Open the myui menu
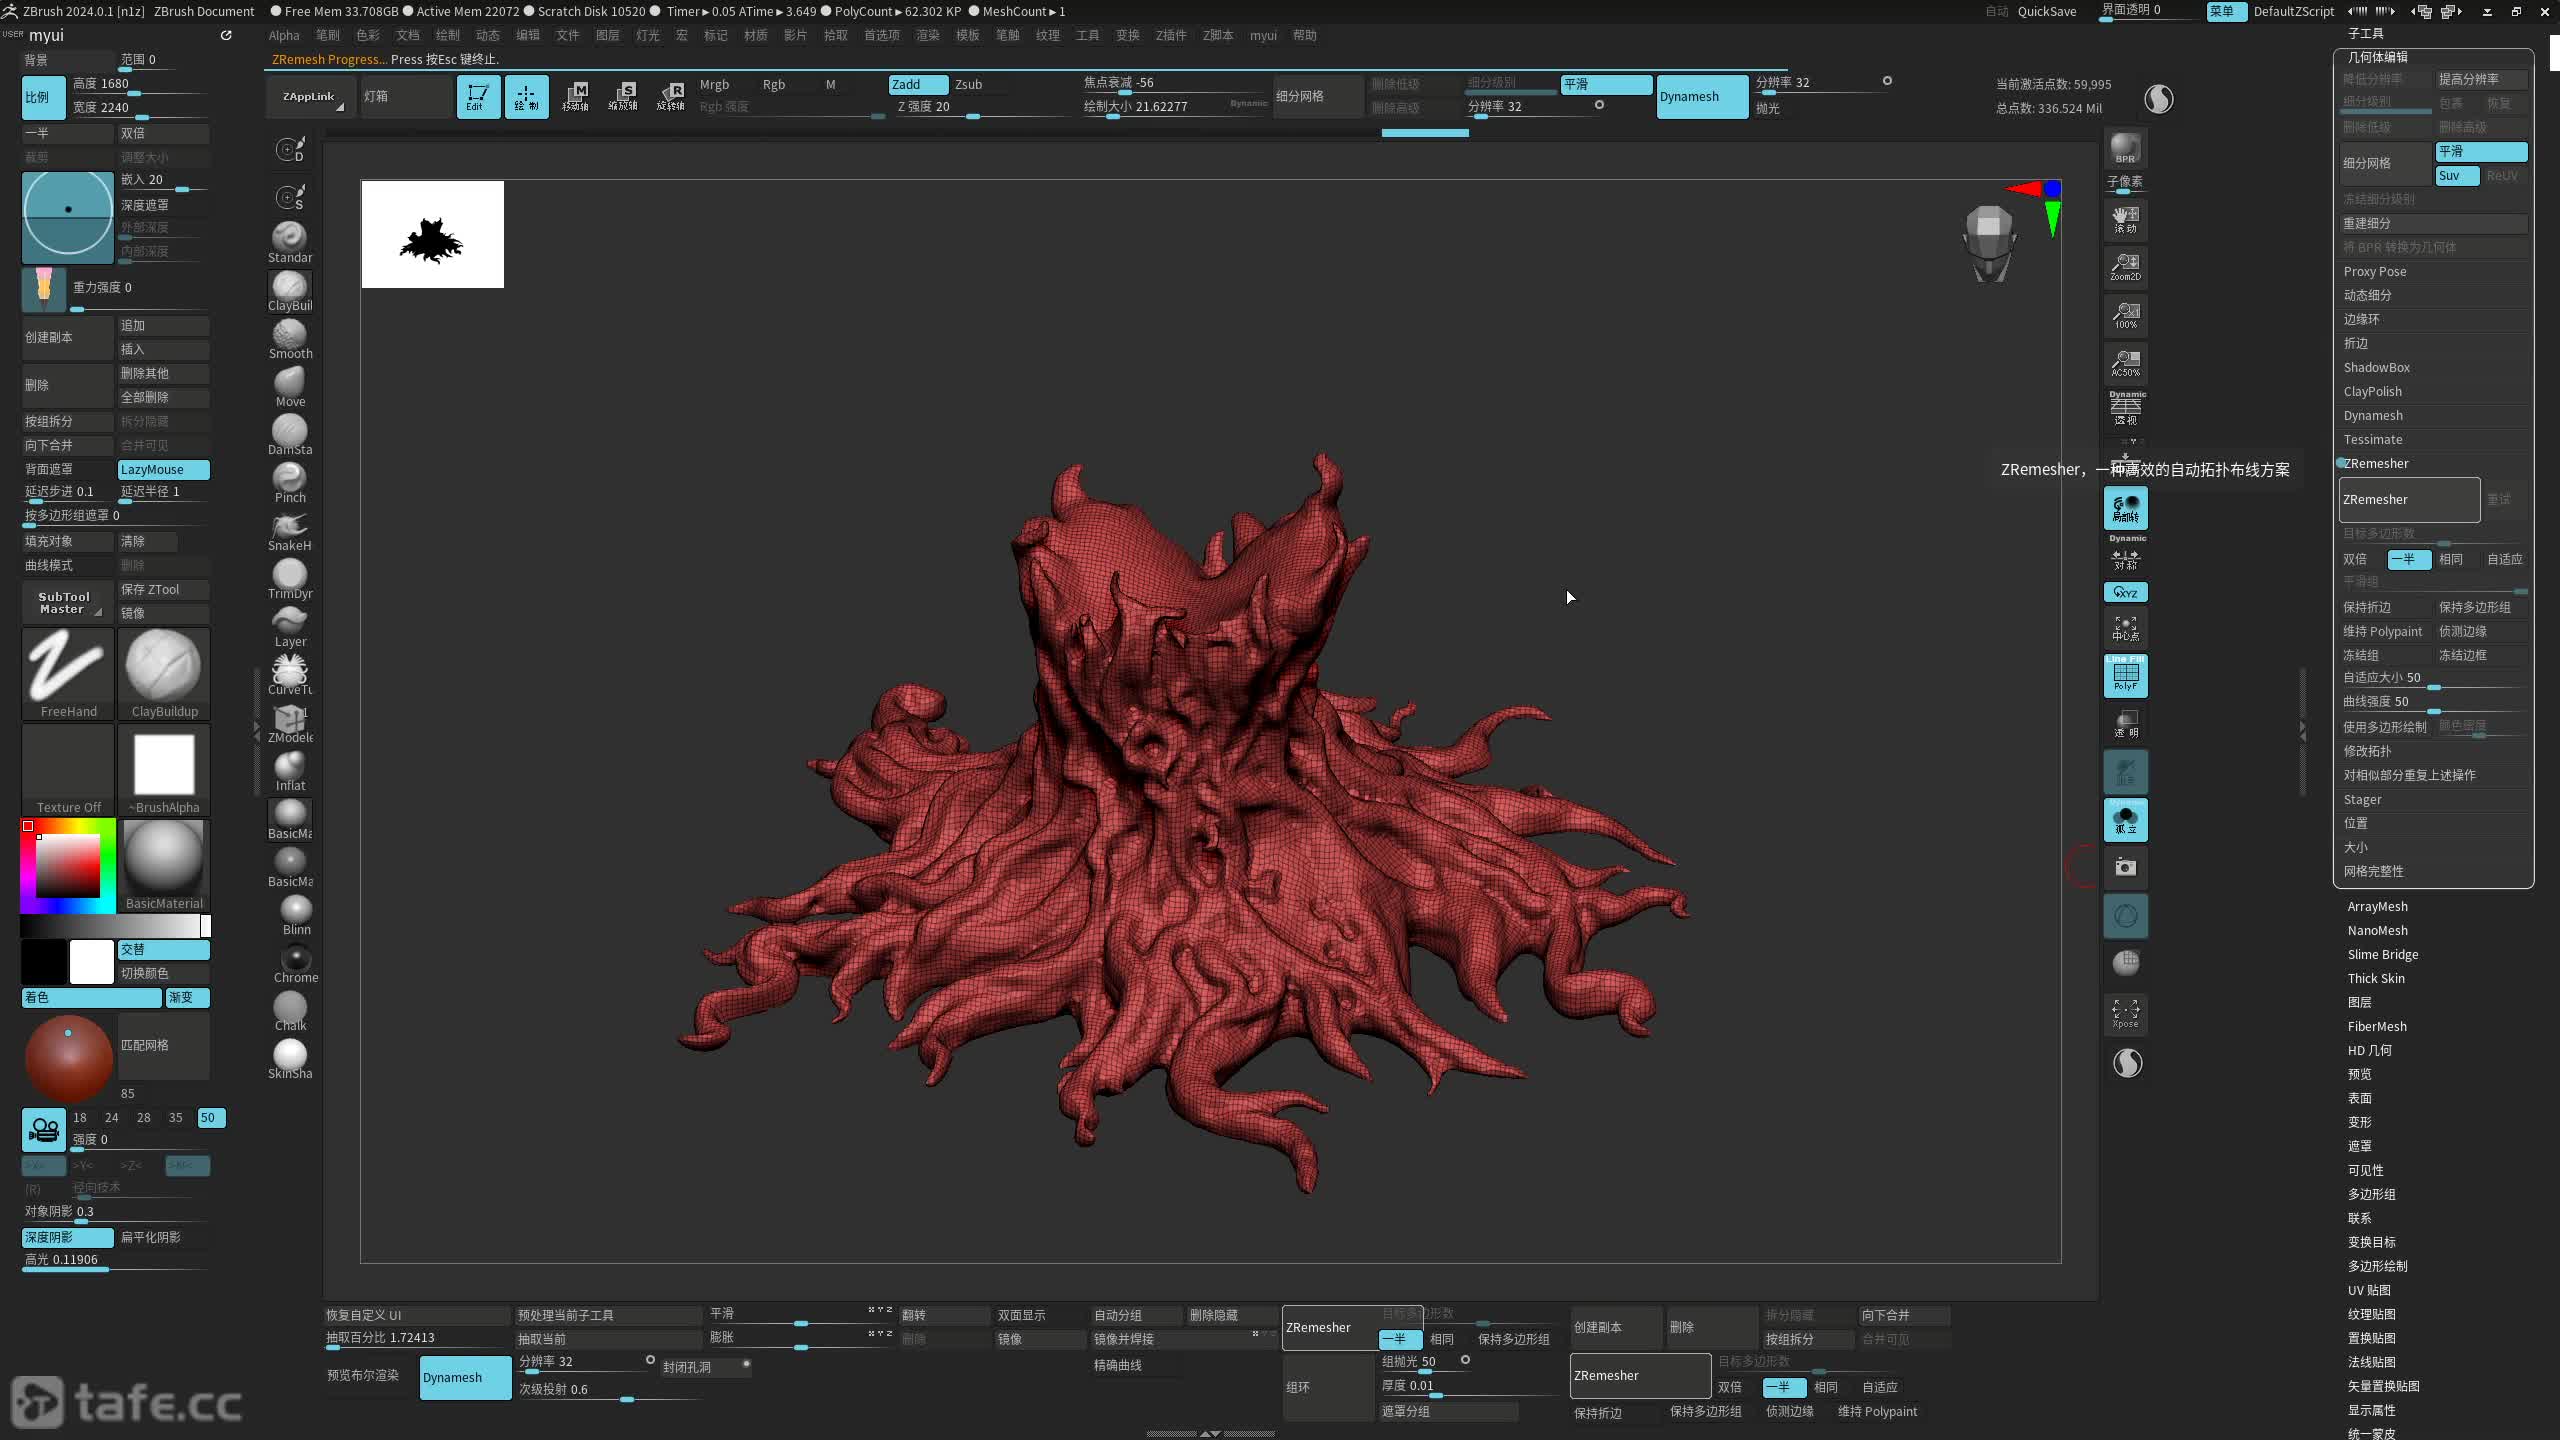 (1262, 35)
